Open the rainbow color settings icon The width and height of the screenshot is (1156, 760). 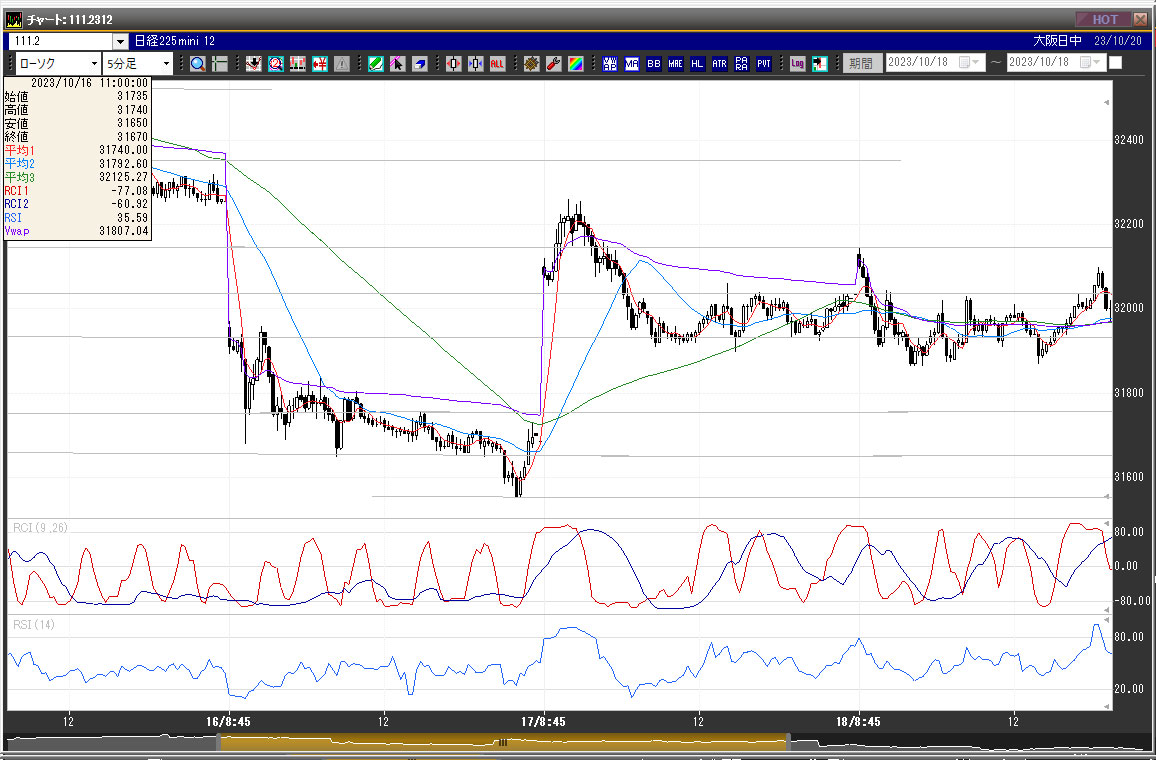(576, 64)
